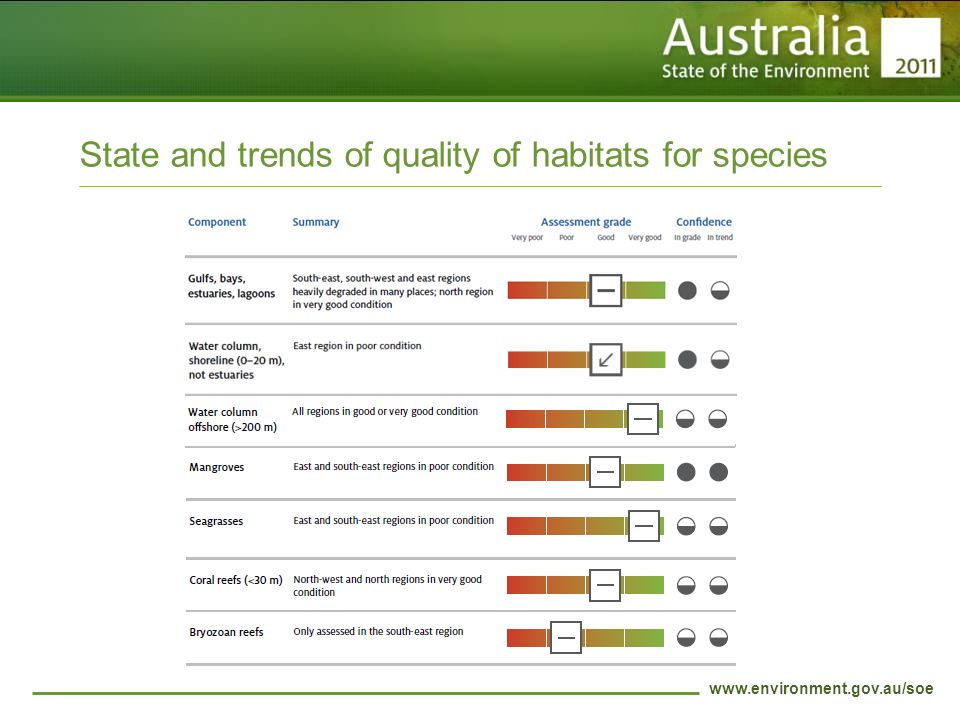Click the in-trend confidence circle for Mangroves
Viewport: 960px width, 720px height.
[719, 472]
